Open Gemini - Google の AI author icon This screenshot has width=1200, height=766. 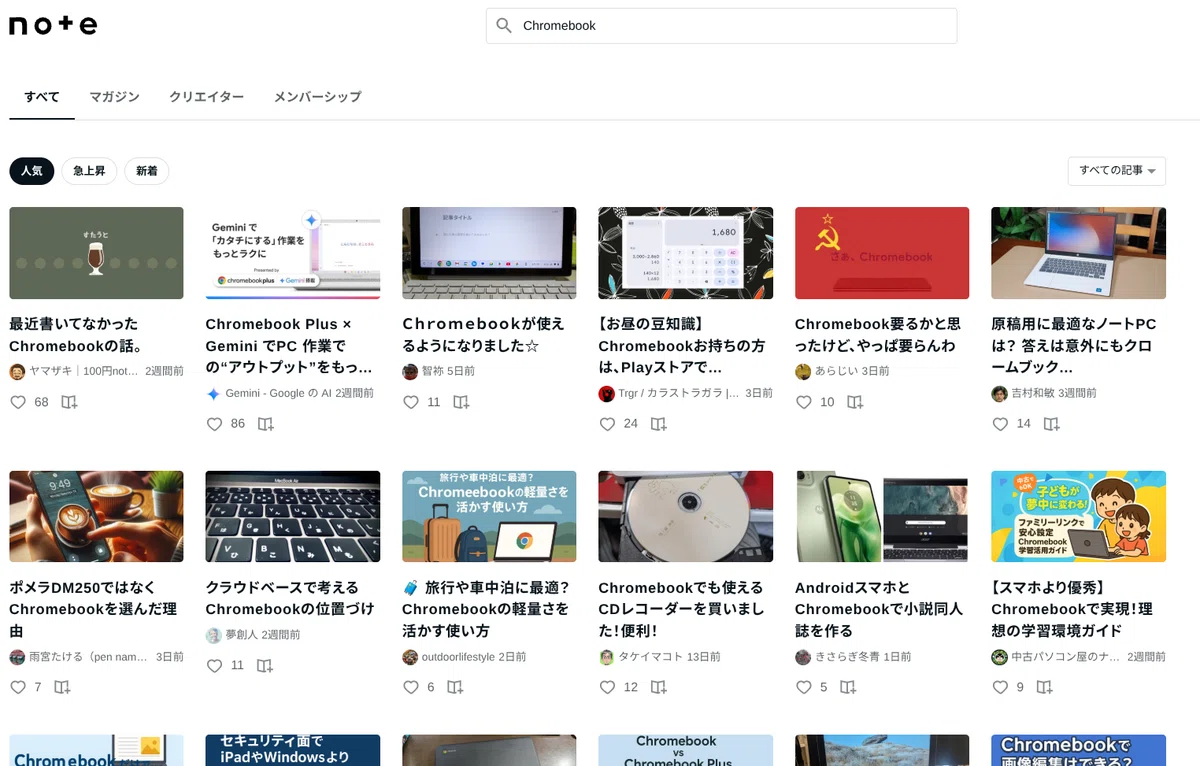pos(213,394)
